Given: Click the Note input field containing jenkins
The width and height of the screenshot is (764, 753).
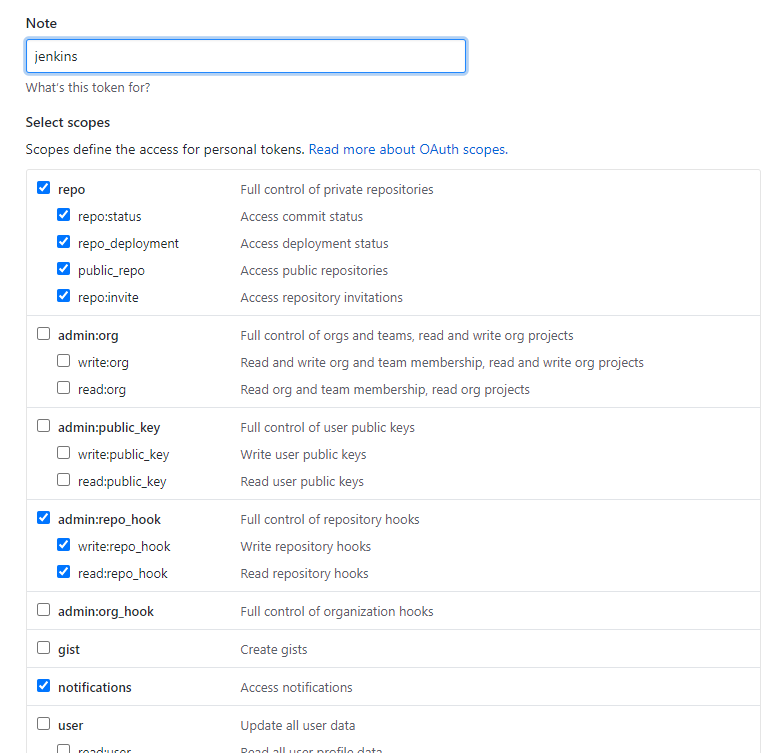Looking at the screenshot, I should point(245,57).
